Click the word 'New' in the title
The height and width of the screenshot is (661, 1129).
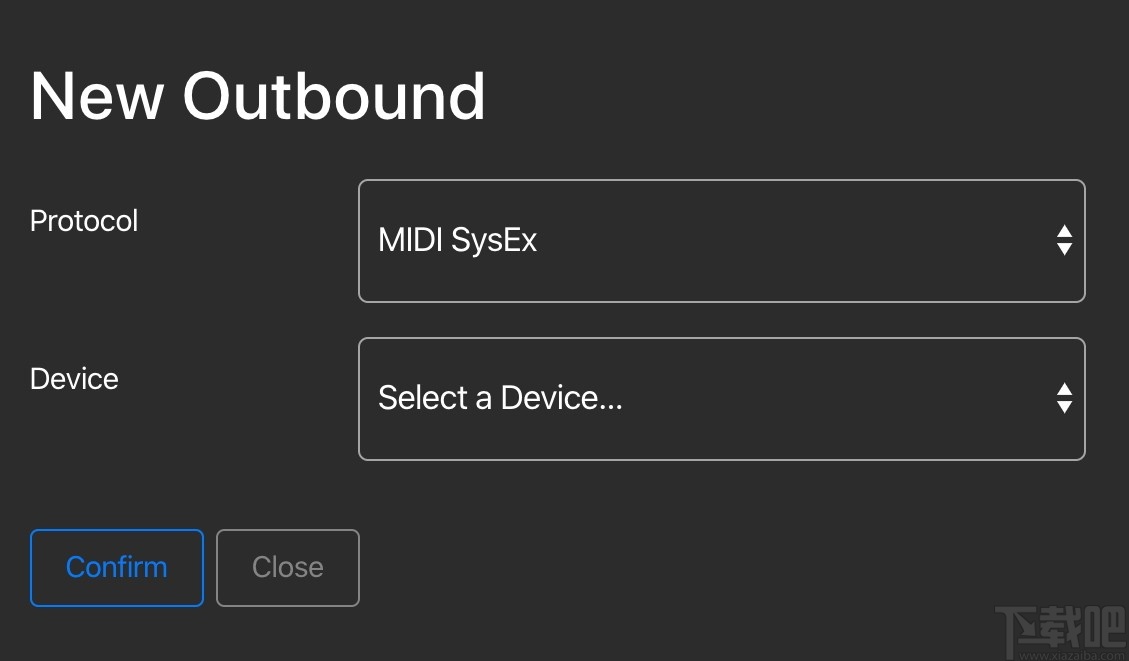(x=97, y=97)
